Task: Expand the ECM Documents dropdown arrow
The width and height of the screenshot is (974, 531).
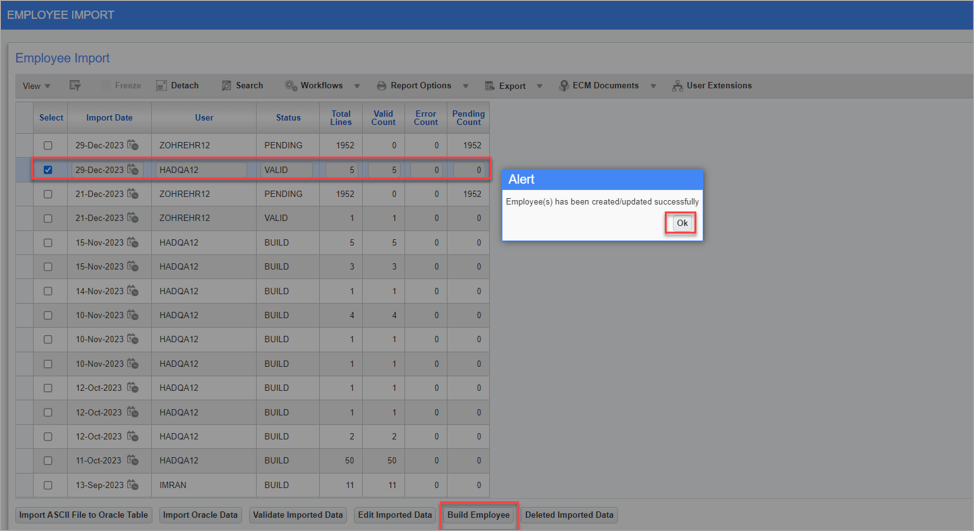Action: [653, 86]
